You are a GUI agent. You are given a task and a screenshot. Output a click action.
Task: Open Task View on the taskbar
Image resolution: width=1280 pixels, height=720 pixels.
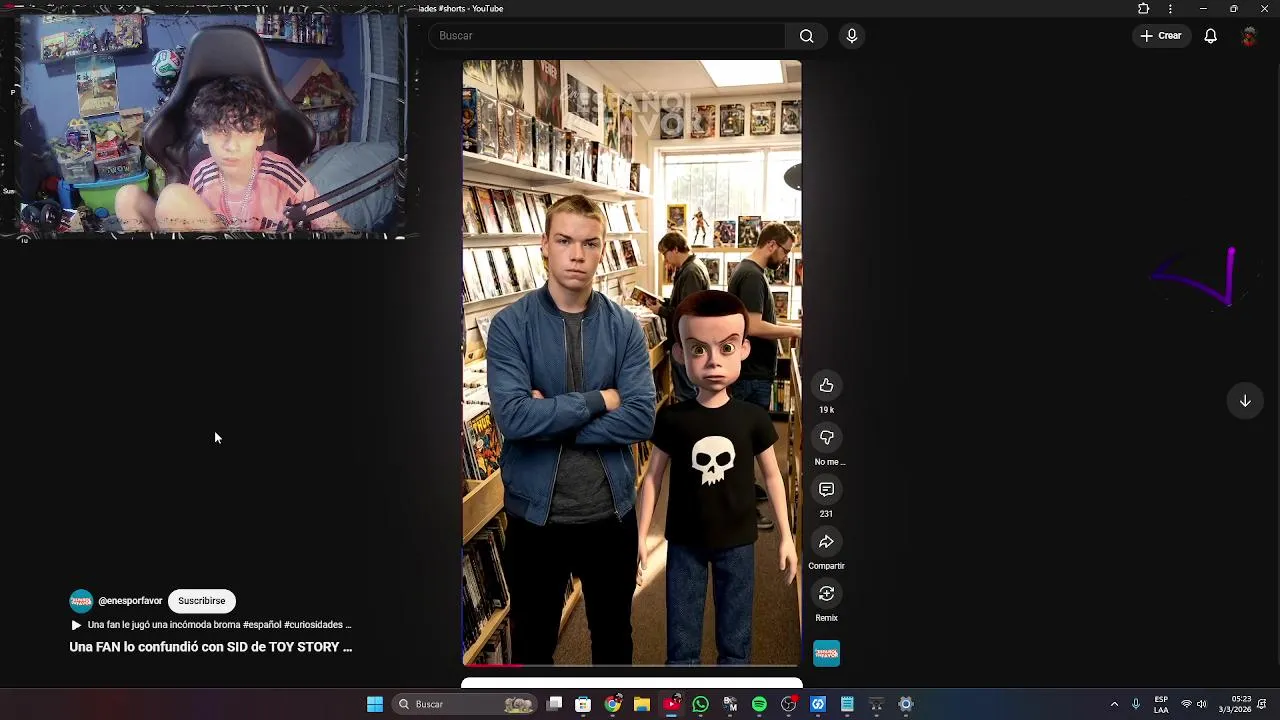(x=555, y=704)
